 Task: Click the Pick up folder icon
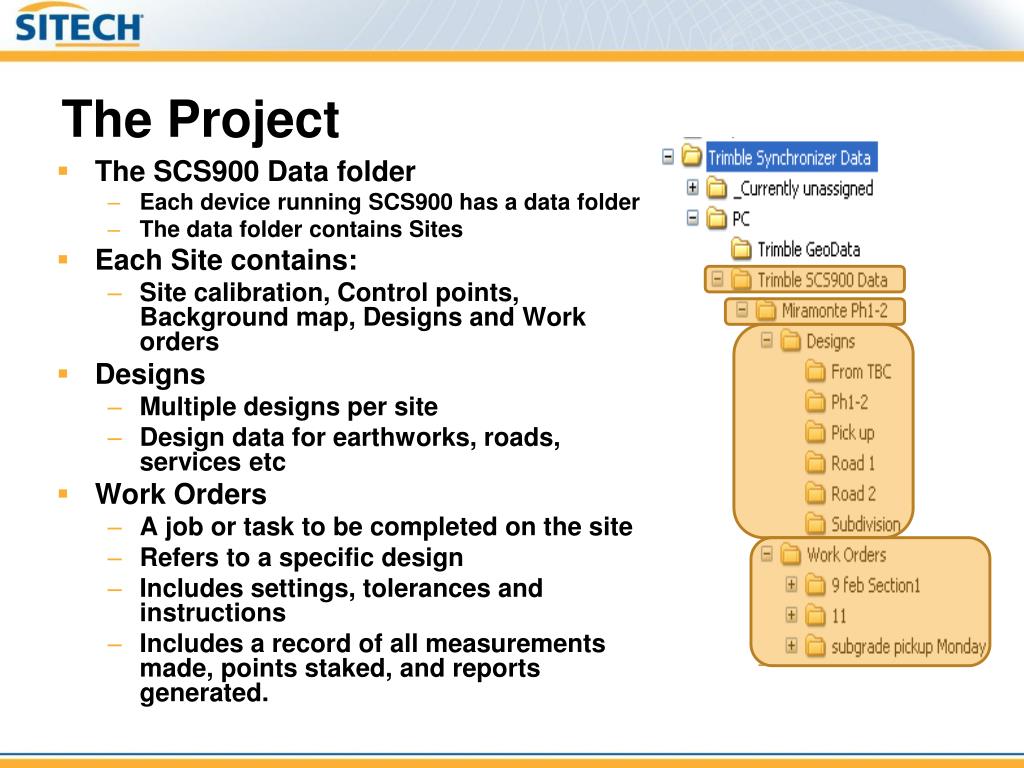tap(815, 432)
